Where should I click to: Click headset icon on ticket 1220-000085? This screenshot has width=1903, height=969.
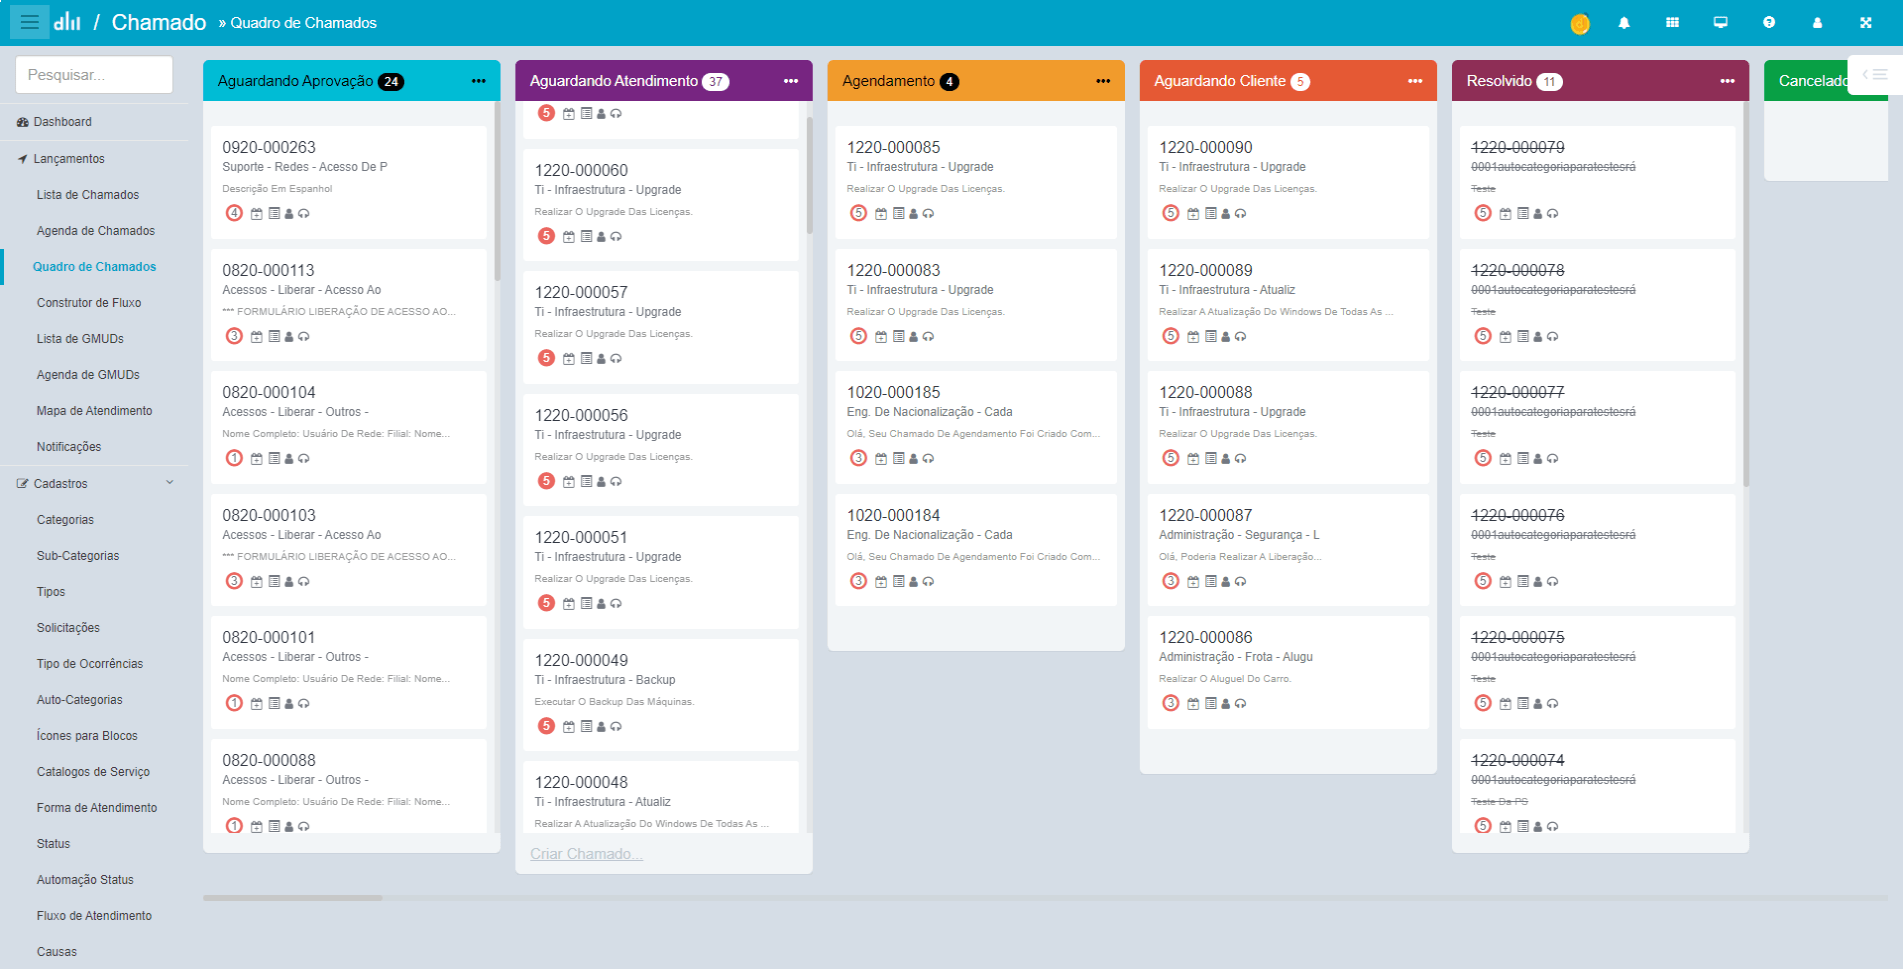[928, 214]
